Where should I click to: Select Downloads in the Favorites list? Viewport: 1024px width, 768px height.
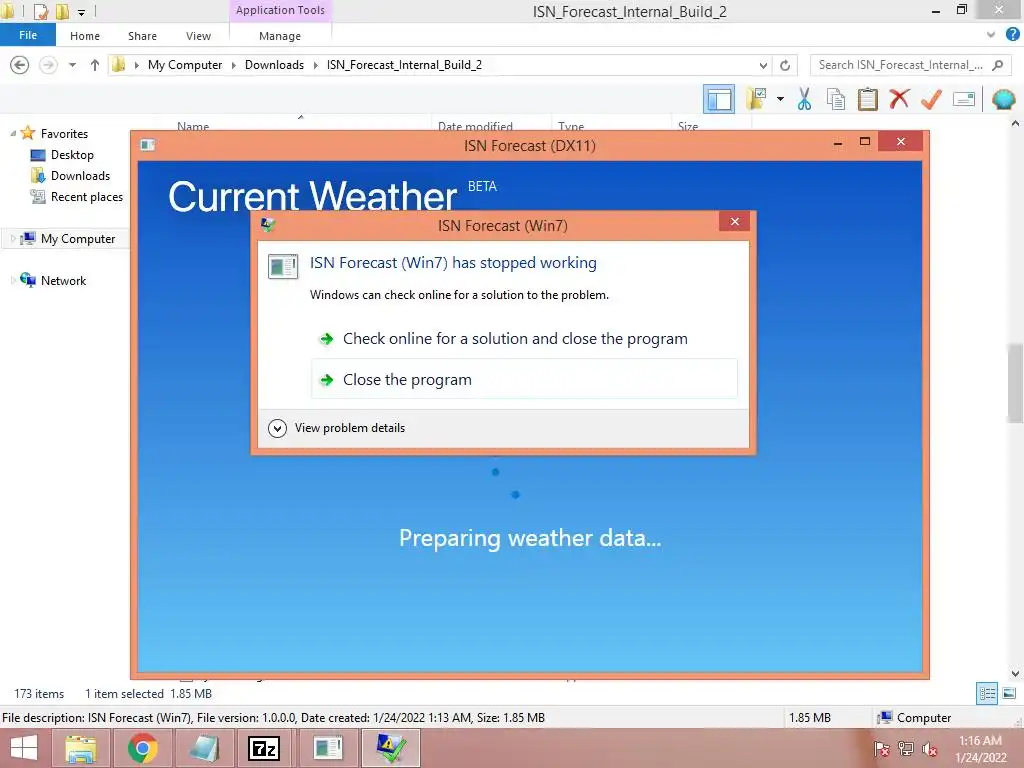(80, 176)
